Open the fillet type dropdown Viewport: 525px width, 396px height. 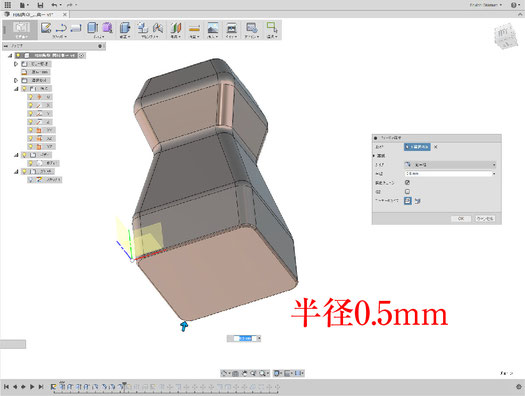(x=450, y=165)
